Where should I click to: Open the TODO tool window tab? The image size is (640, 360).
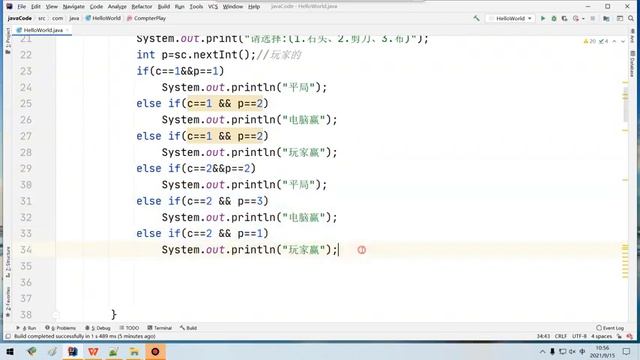tap(129, 328)
